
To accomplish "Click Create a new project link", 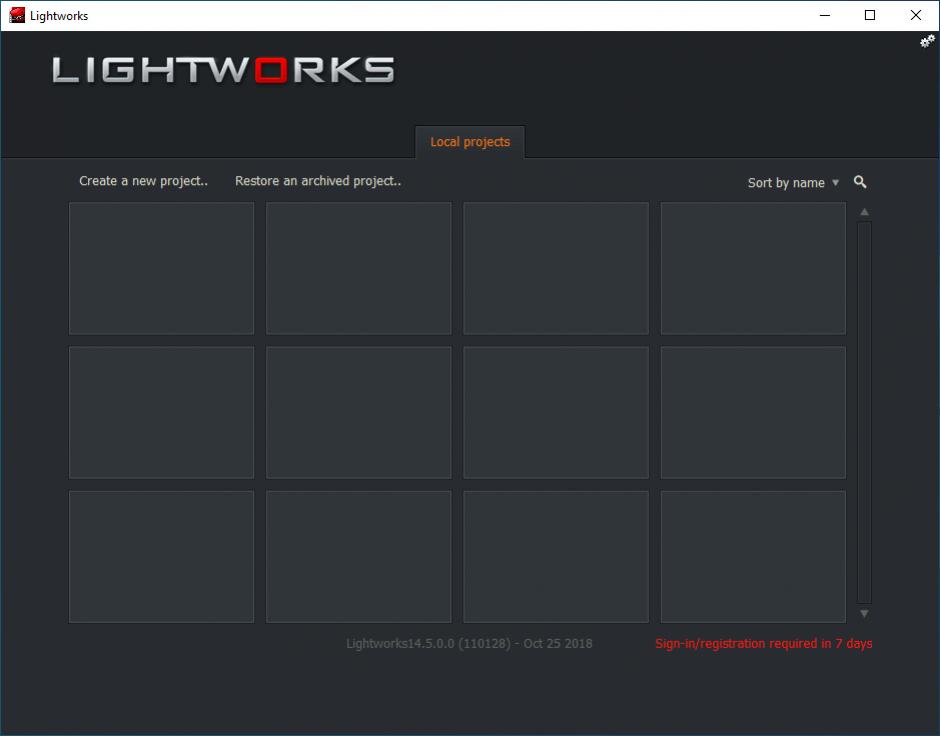I will (143, 181).
